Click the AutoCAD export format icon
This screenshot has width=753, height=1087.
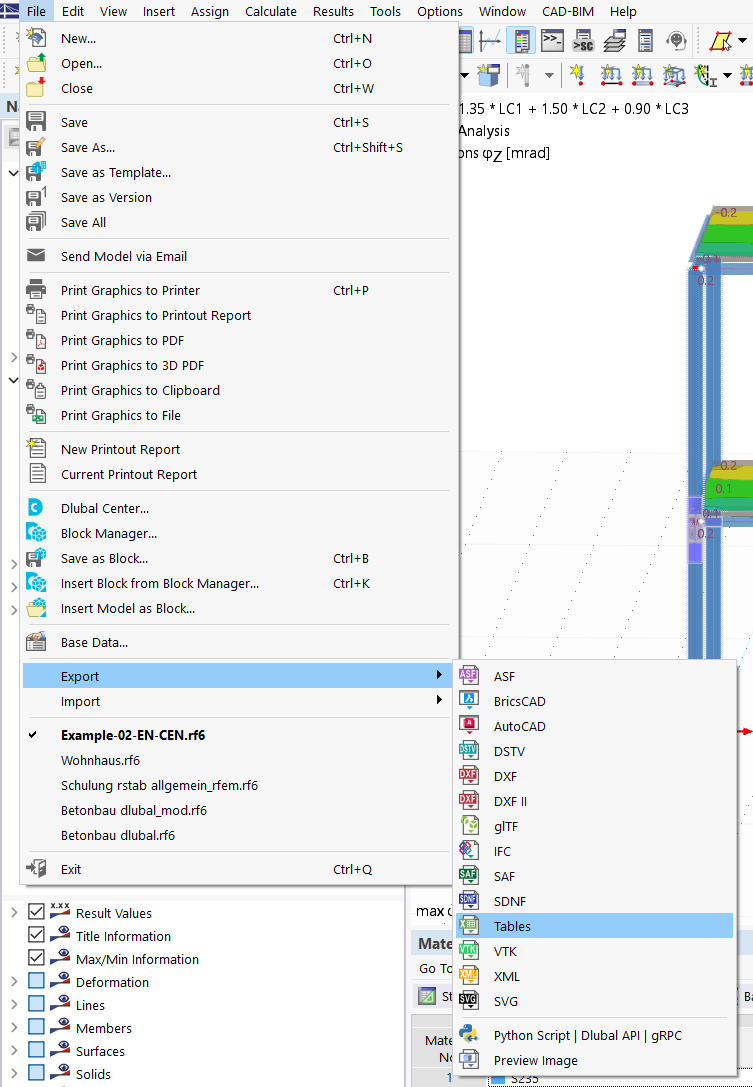coord(468,726)
